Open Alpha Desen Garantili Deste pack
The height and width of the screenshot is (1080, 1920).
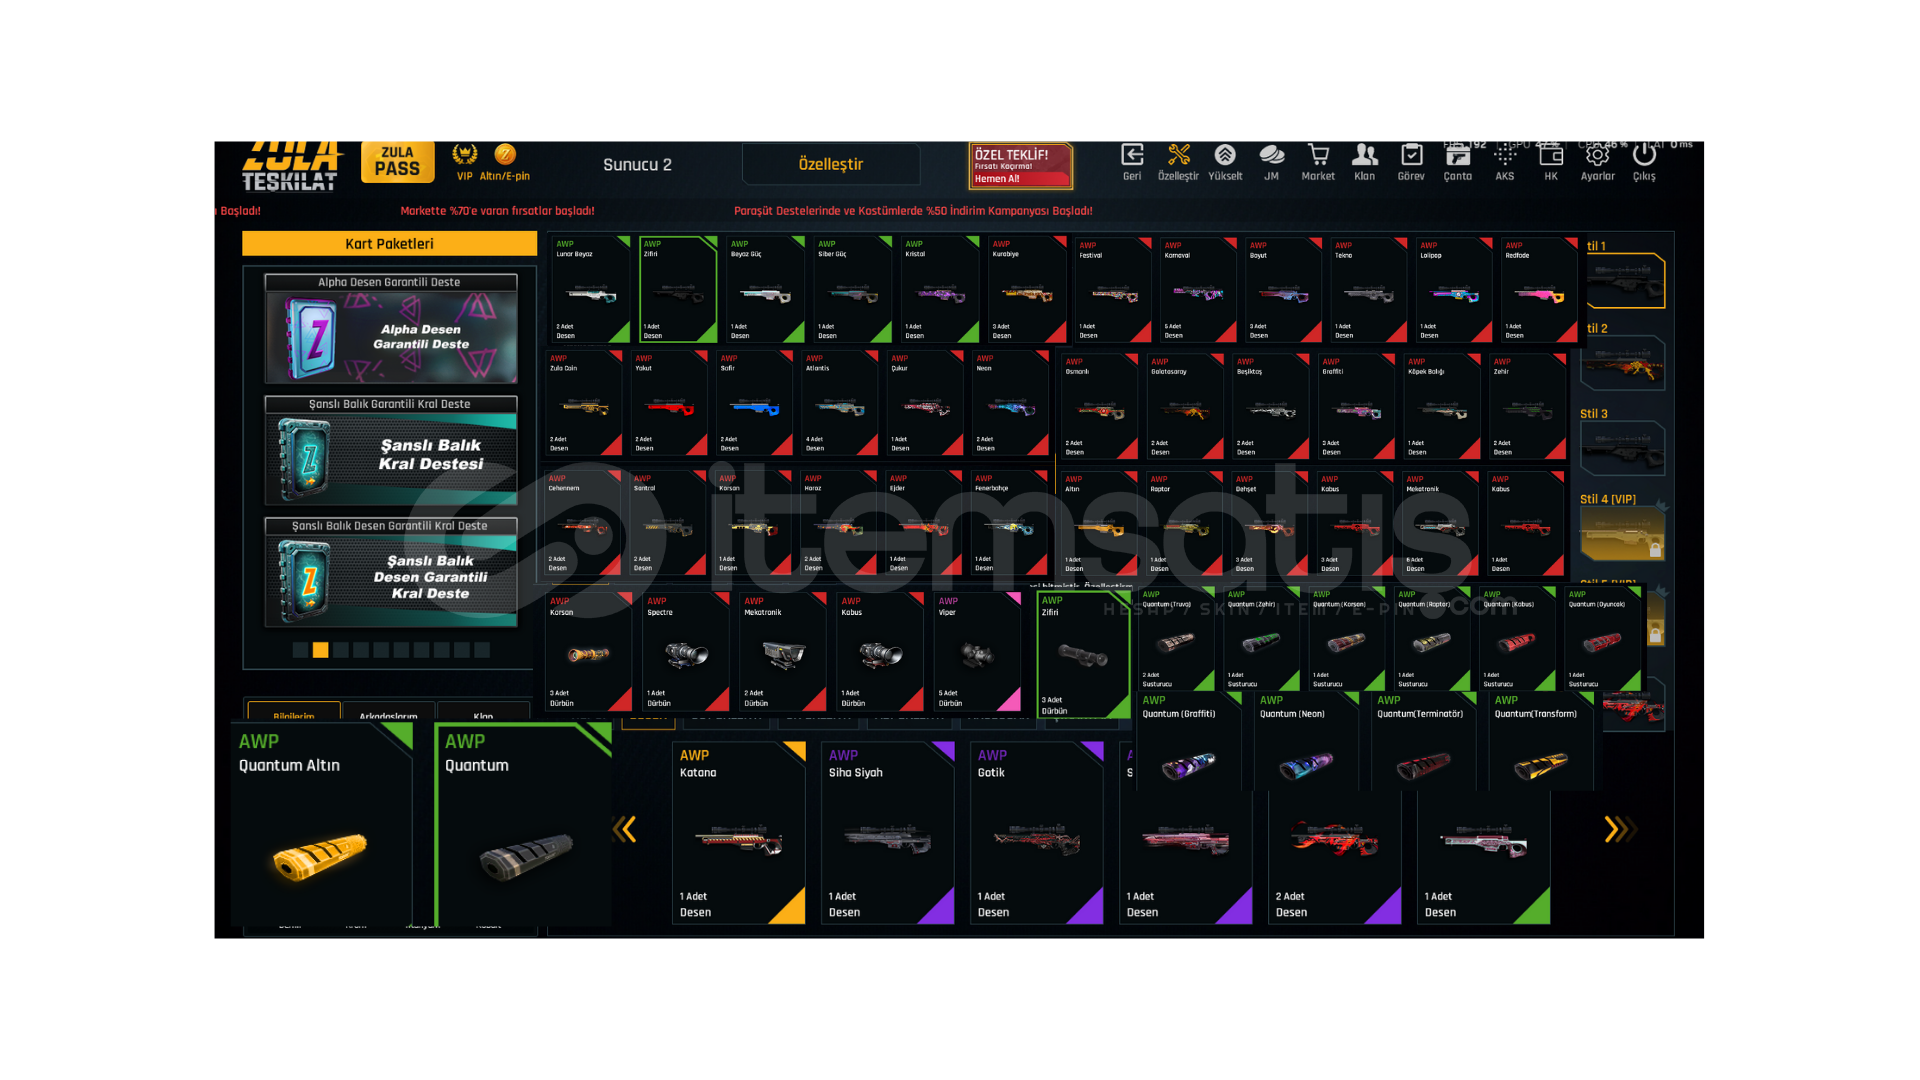[x=391, y=329]
